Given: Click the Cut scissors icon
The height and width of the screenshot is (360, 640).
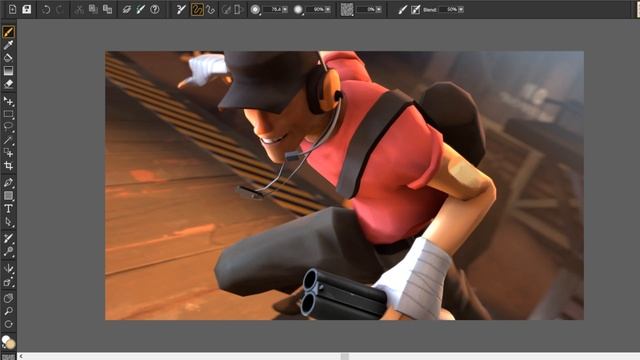Looking at the screenshot, I should (x=79, y=9).
